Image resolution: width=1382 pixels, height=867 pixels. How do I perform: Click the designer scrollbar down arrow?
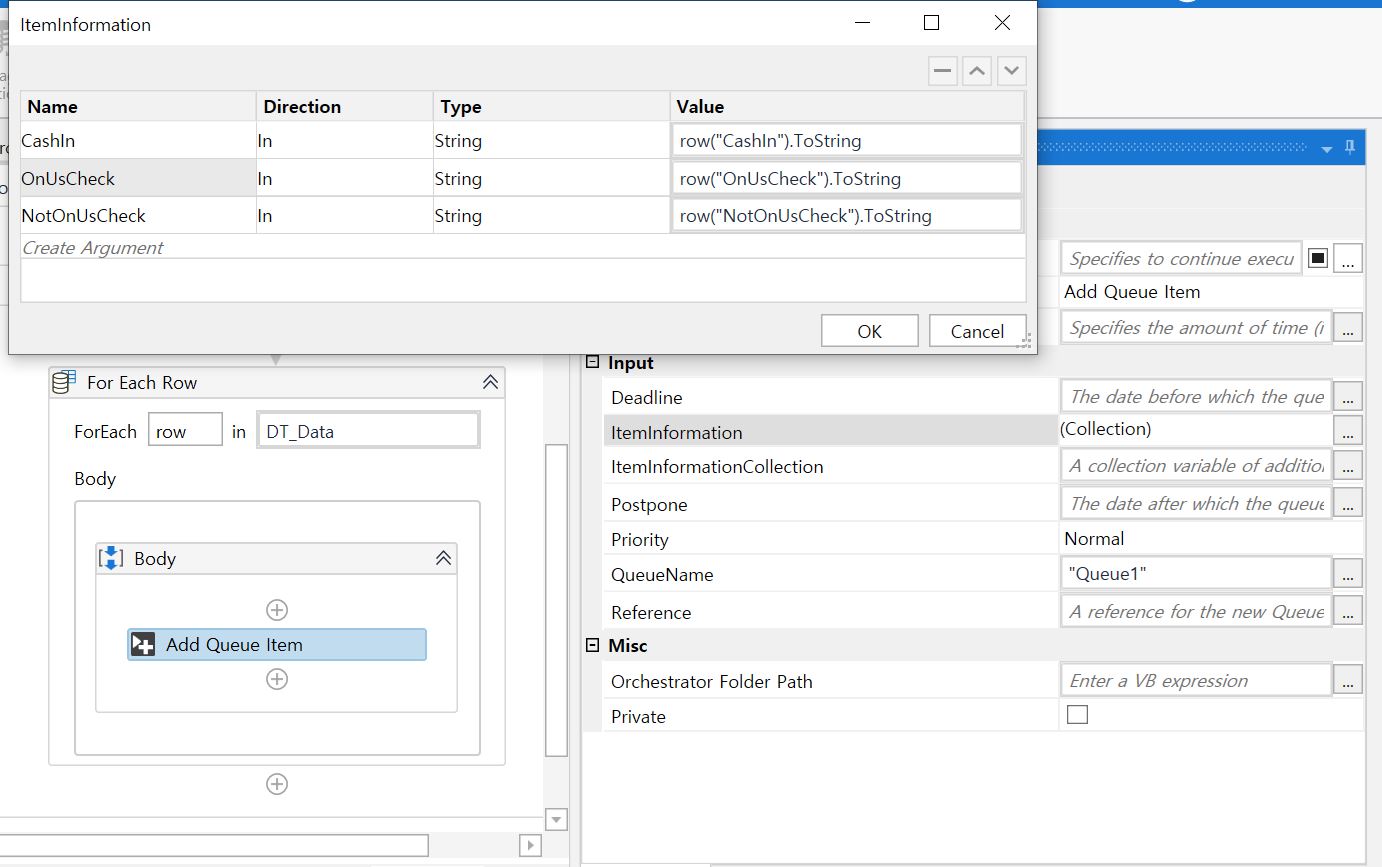556,820
